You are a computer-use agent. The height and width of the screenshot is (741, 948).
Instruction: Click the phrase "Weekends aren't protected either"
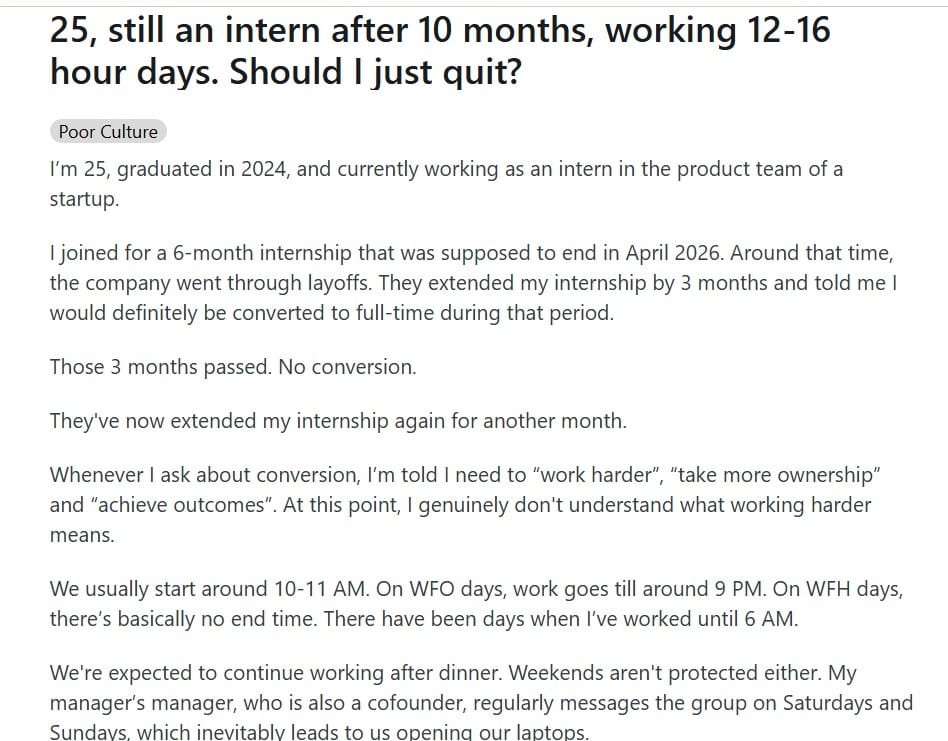pos(664,673)
